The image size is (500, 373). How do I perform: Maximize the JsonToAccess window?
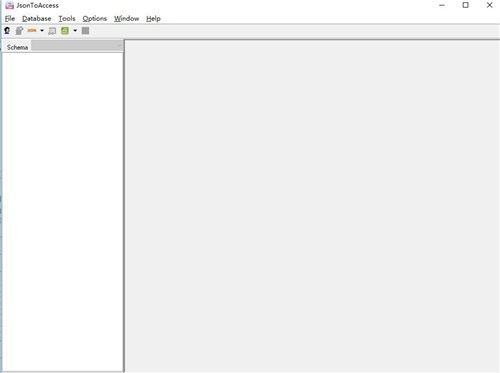pyautogui.click(x=465, y=5)
